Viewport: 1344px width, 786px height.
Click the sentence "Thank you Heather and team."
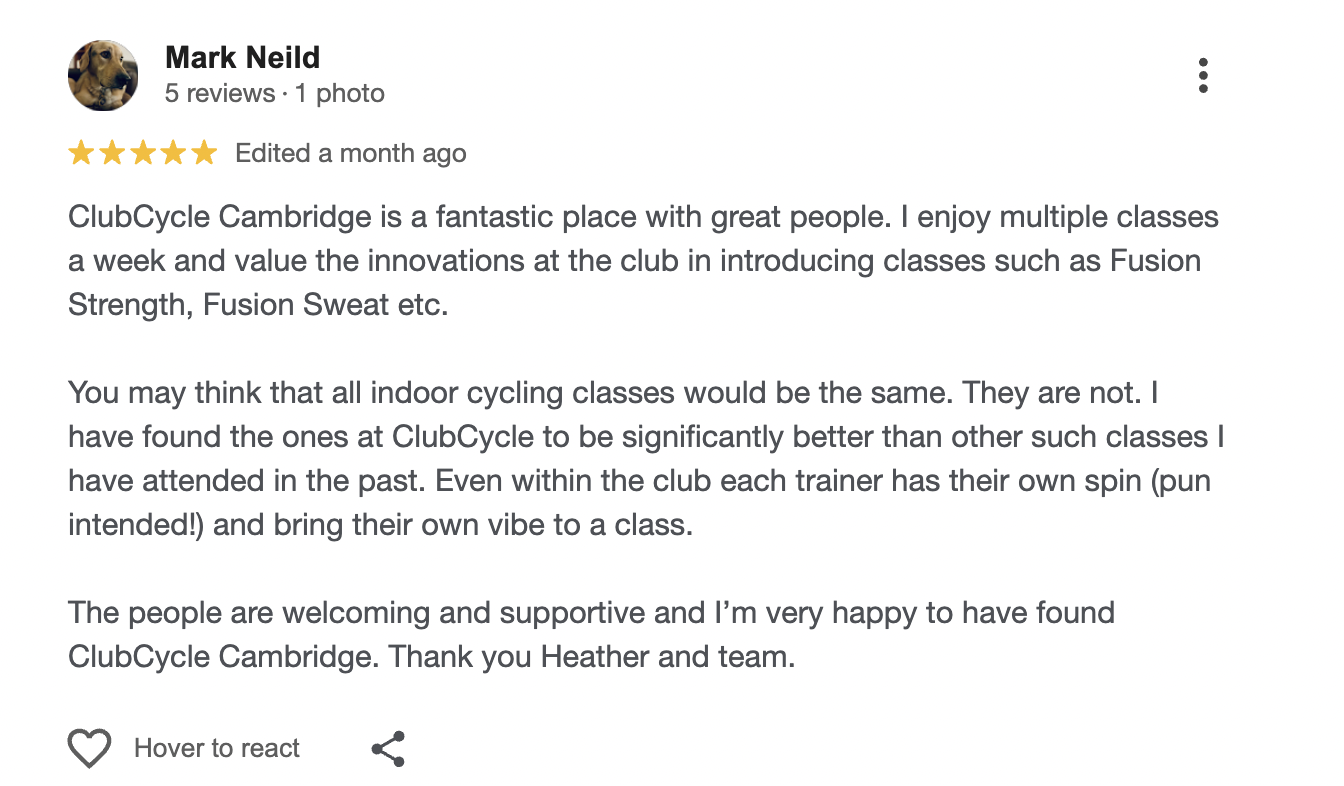tap(591, 657)
